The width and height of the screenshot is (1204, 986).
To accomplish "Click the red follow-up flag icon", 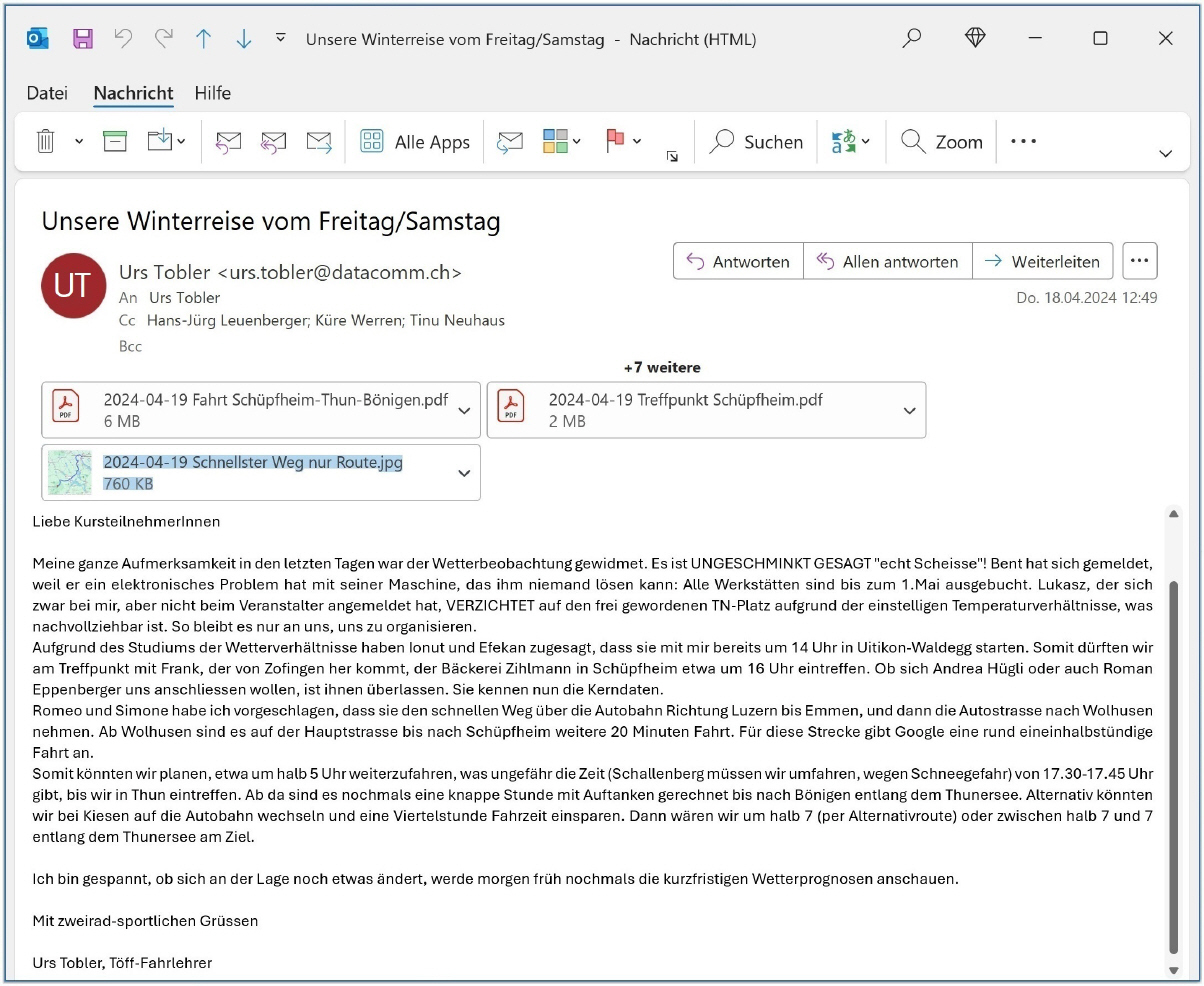I will click(x=615, y=142).
